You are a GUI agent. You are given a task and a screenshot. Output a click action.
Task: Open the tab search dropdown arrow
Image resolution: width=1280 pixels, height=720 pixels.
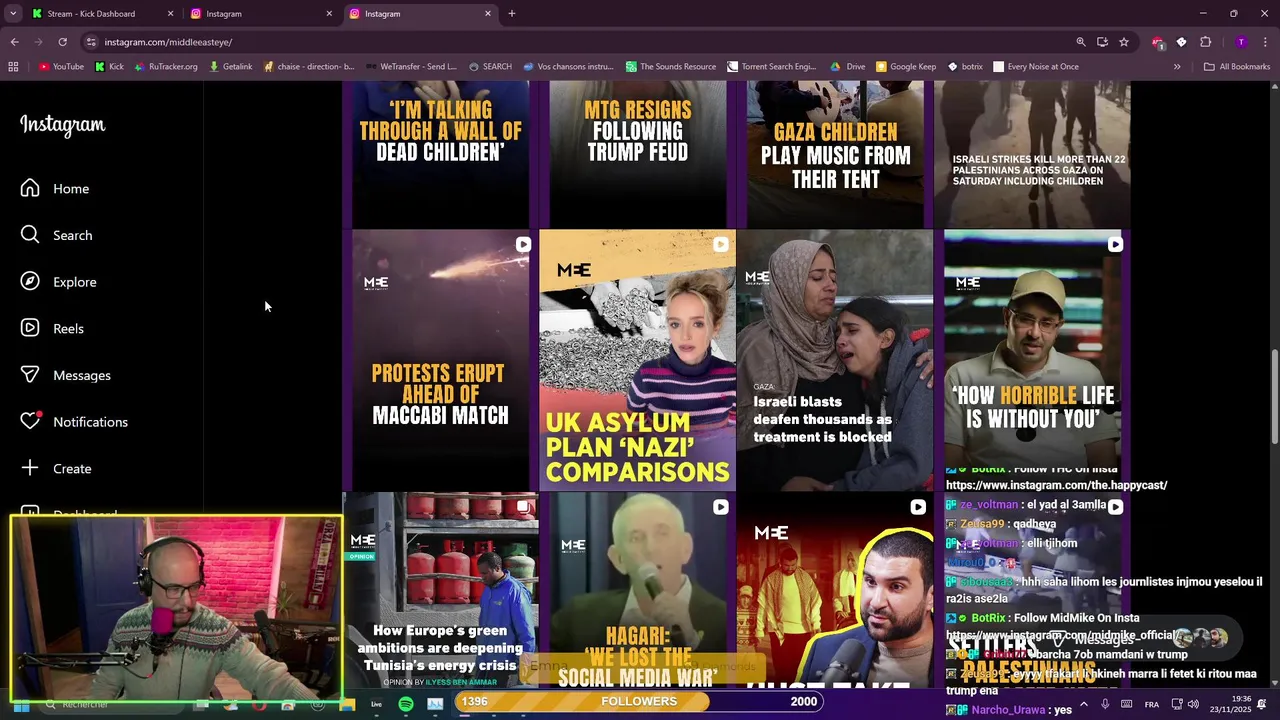point(13,14)
